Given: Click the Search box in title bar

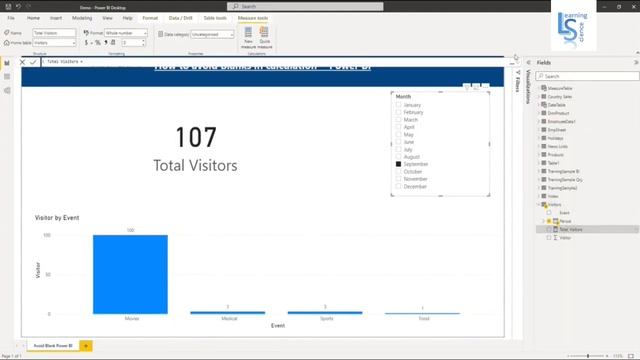Looking at the screenshot, I should (305, 7).
